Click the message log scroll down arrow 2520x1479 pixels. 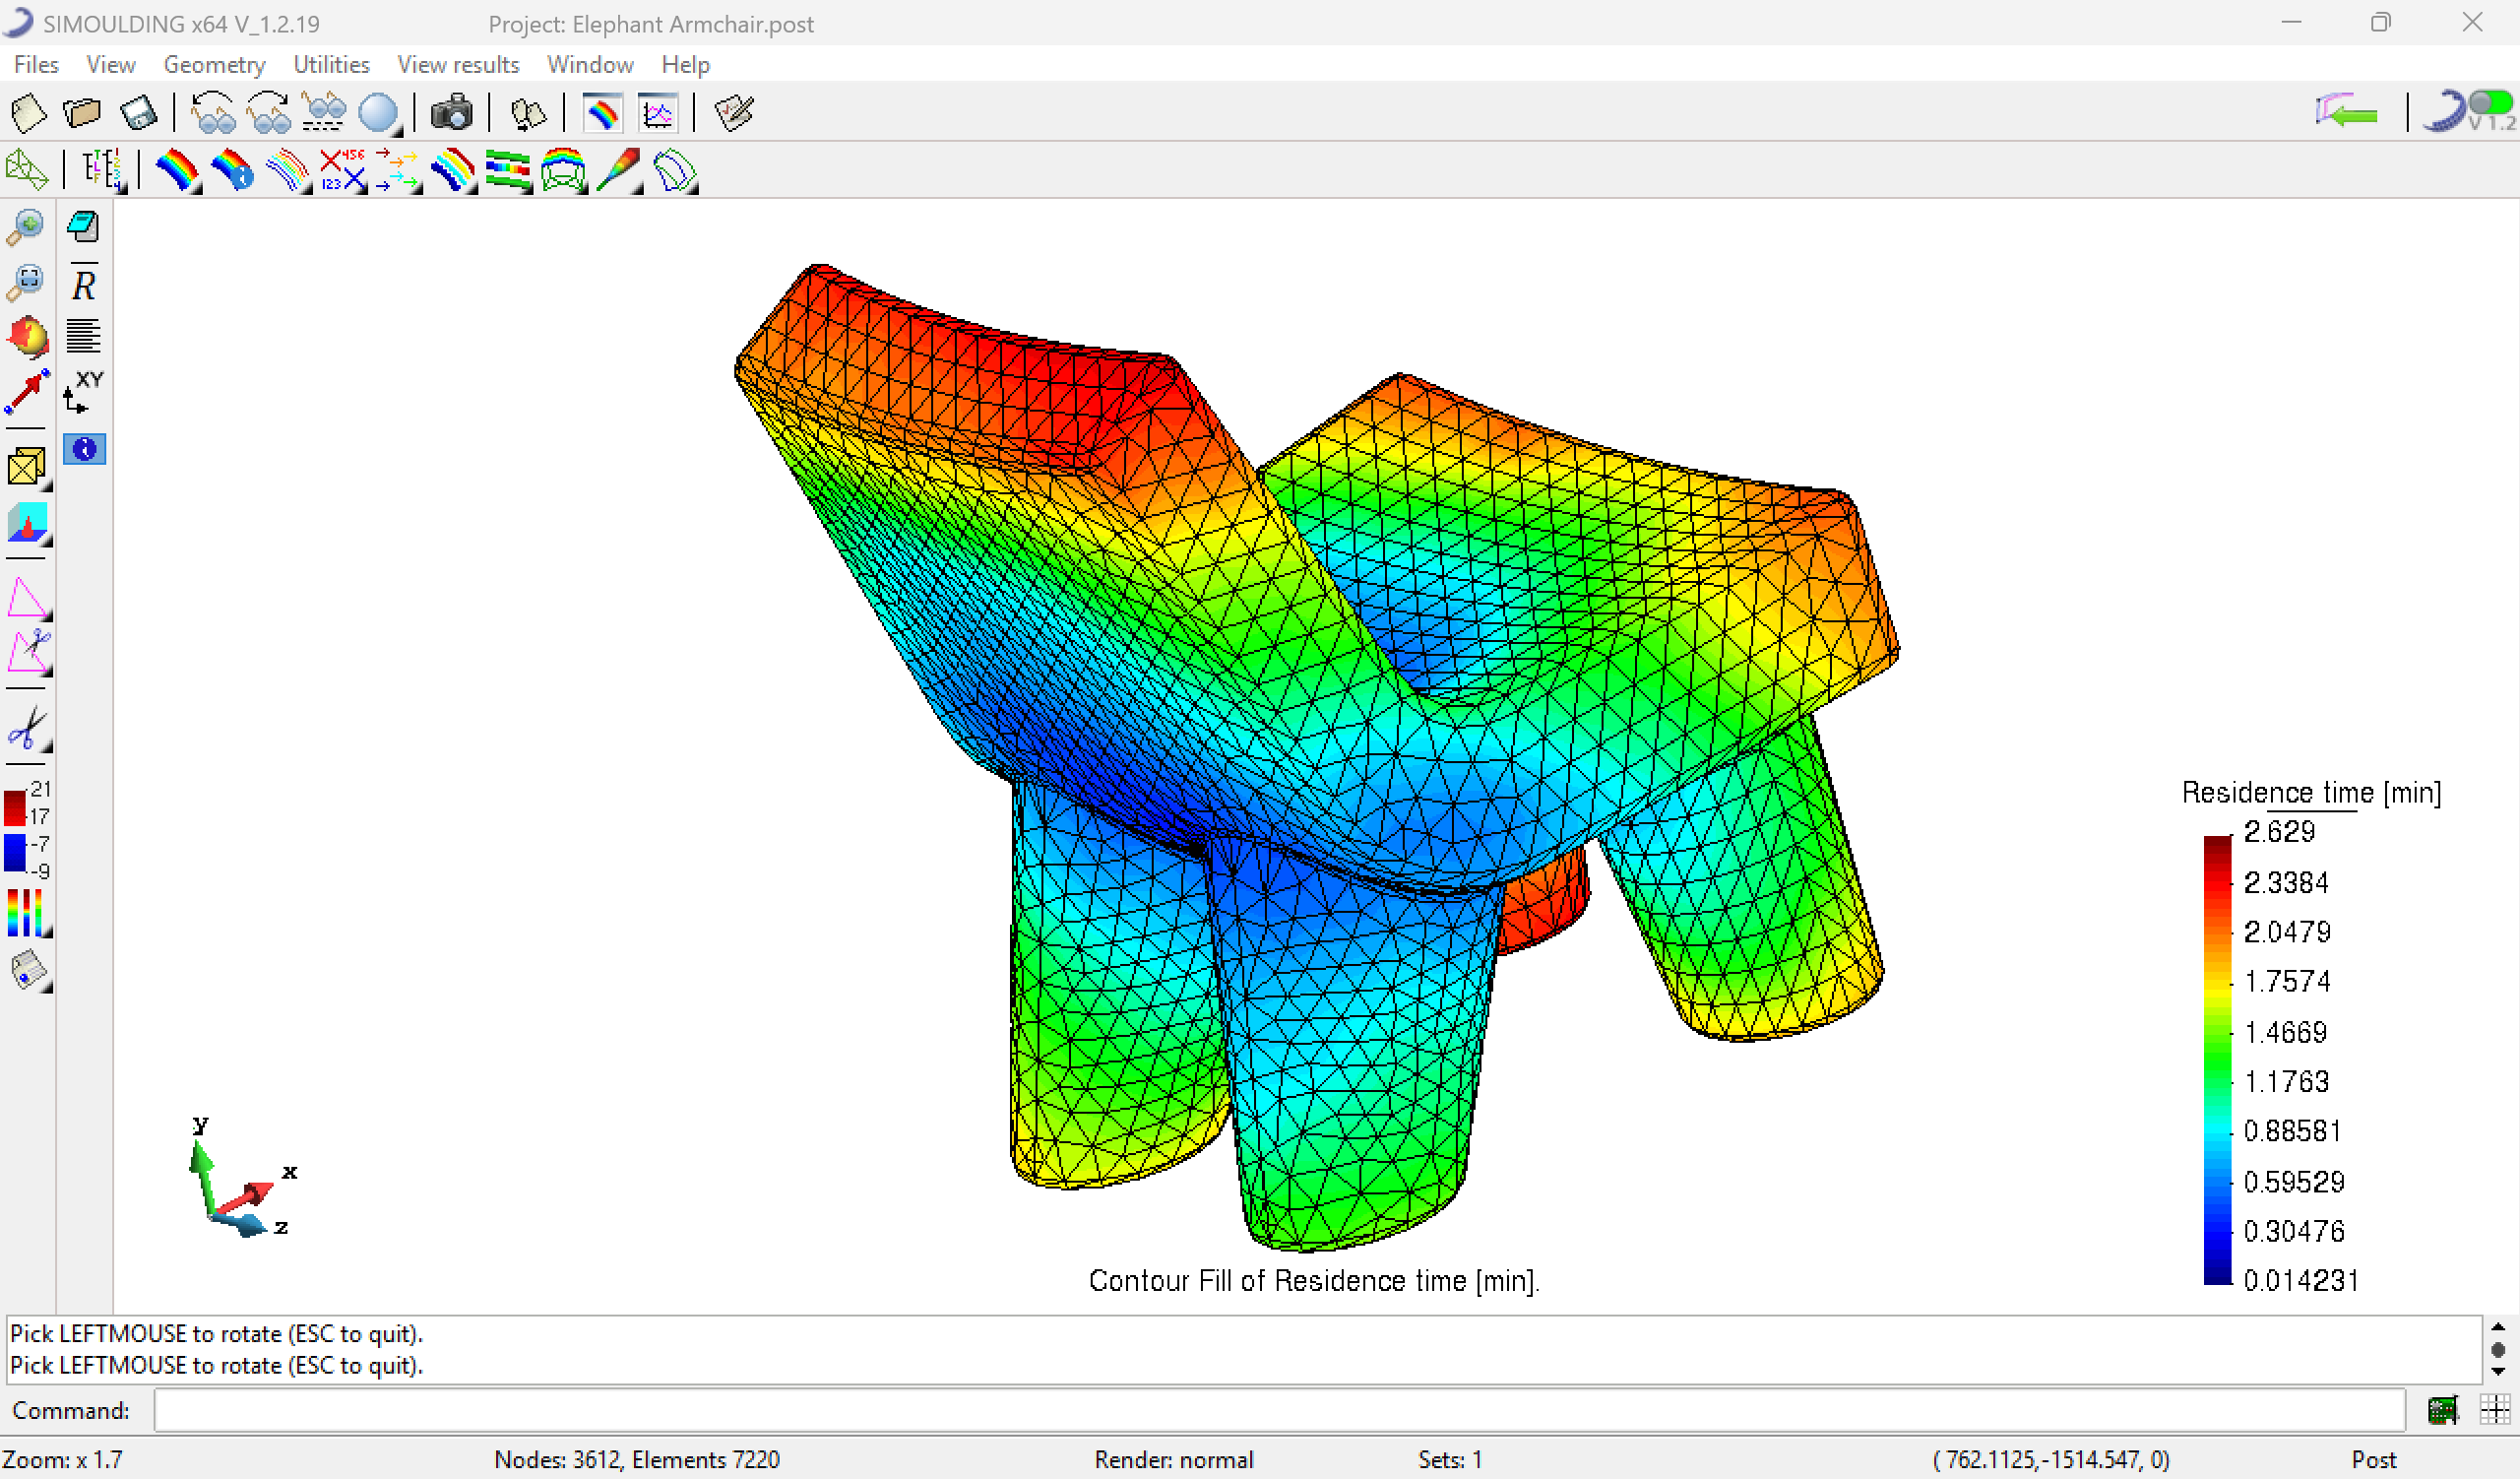2498,1371
